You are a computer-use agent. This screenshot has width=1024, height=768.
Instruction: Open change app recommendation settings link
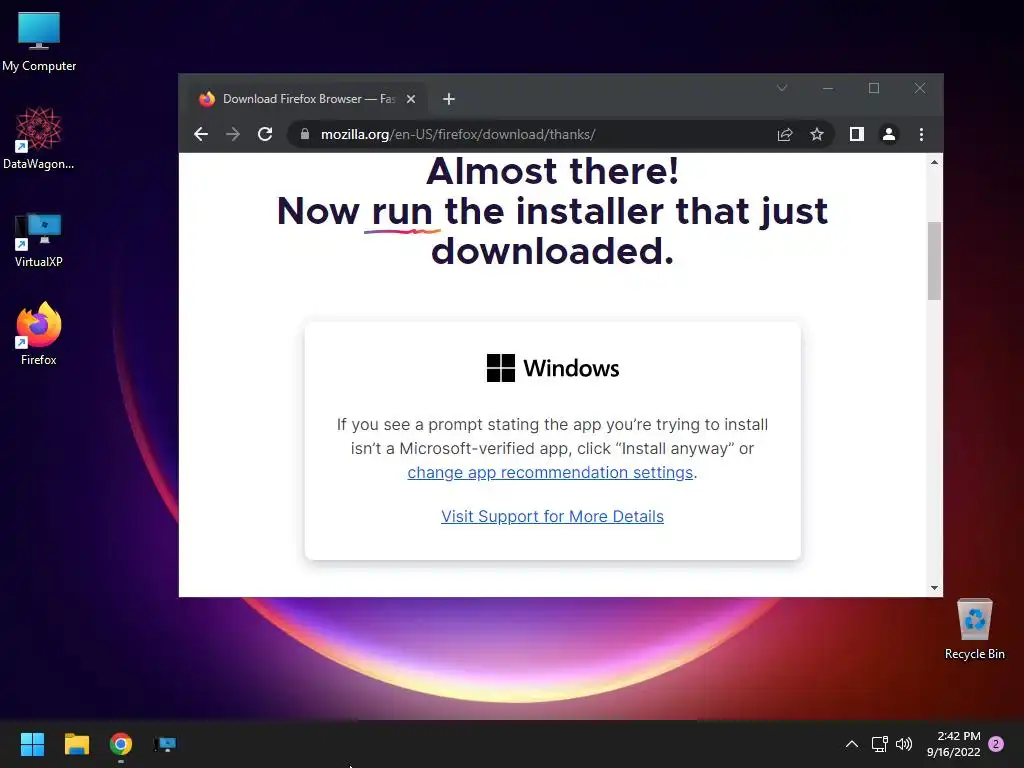550,473
